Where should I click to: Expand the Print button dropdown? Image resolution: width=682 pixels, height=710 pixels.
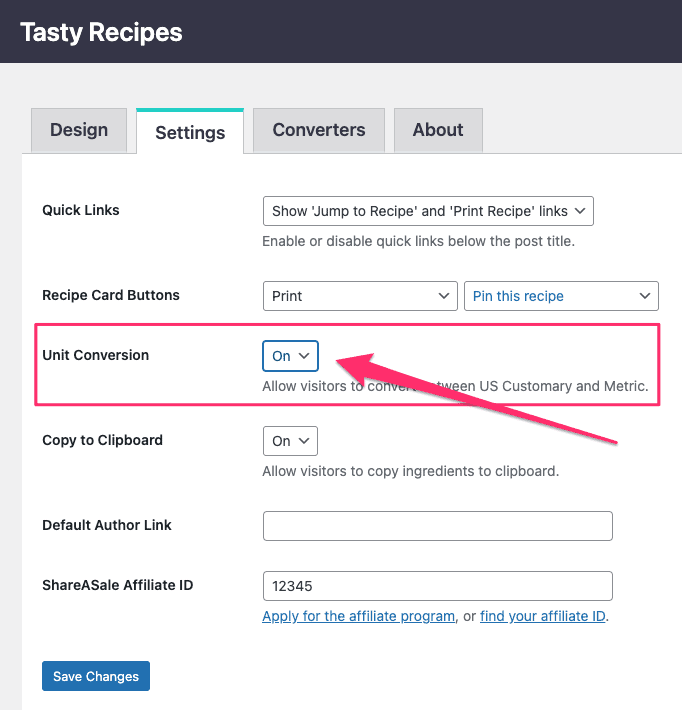[360, 296]
